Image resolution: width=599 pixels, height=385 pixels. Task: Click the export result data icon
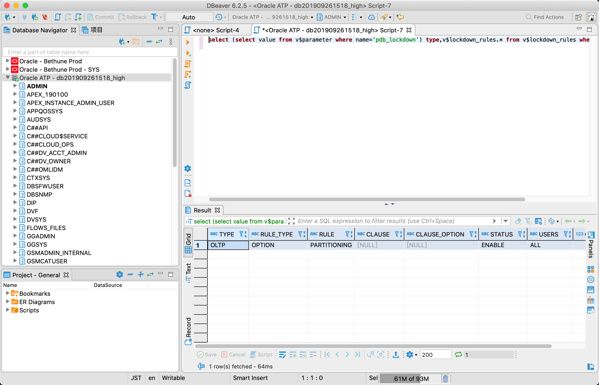click(396, 354)
